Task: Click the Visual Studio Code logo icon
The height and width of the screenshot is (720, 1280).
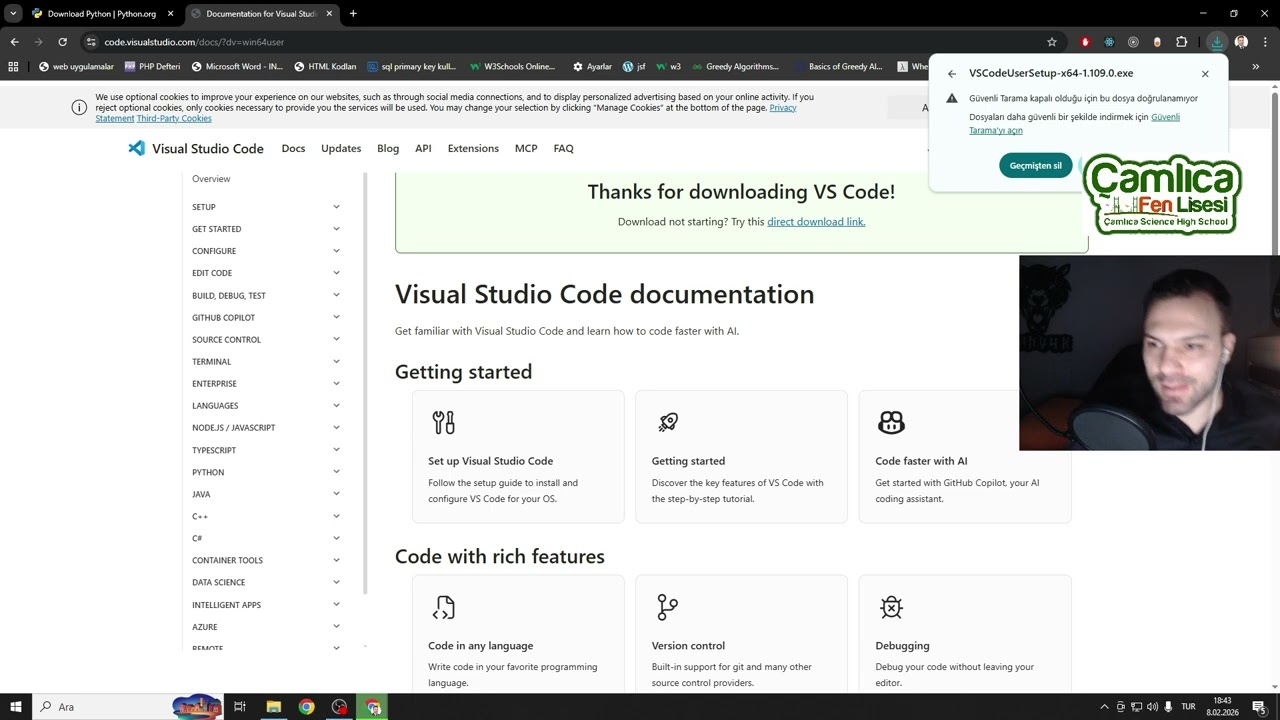Action: pos(136,148)
